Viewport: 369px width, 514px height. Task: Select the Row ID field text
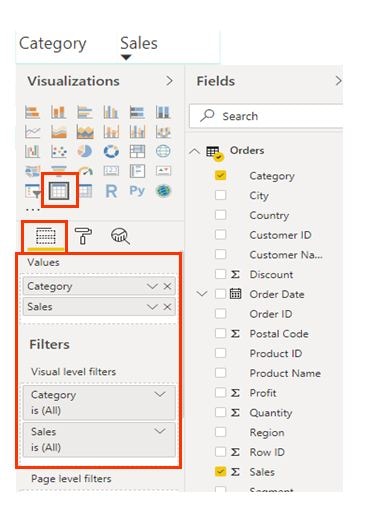tap(267, 452)
